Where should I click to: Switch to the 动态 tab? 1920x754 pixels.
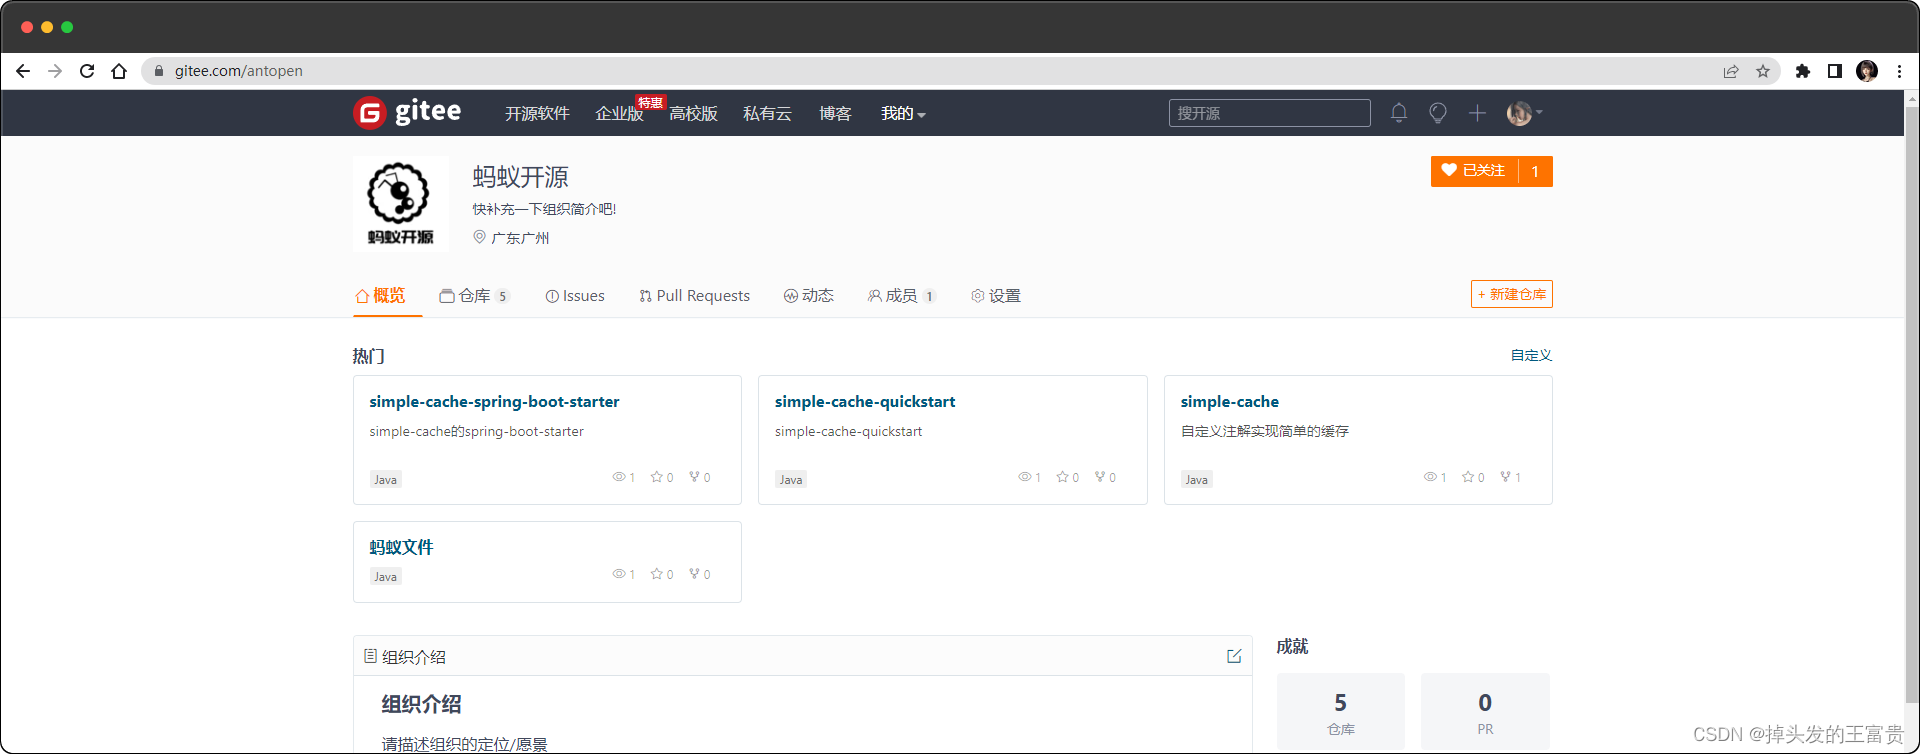coord(809,296)
